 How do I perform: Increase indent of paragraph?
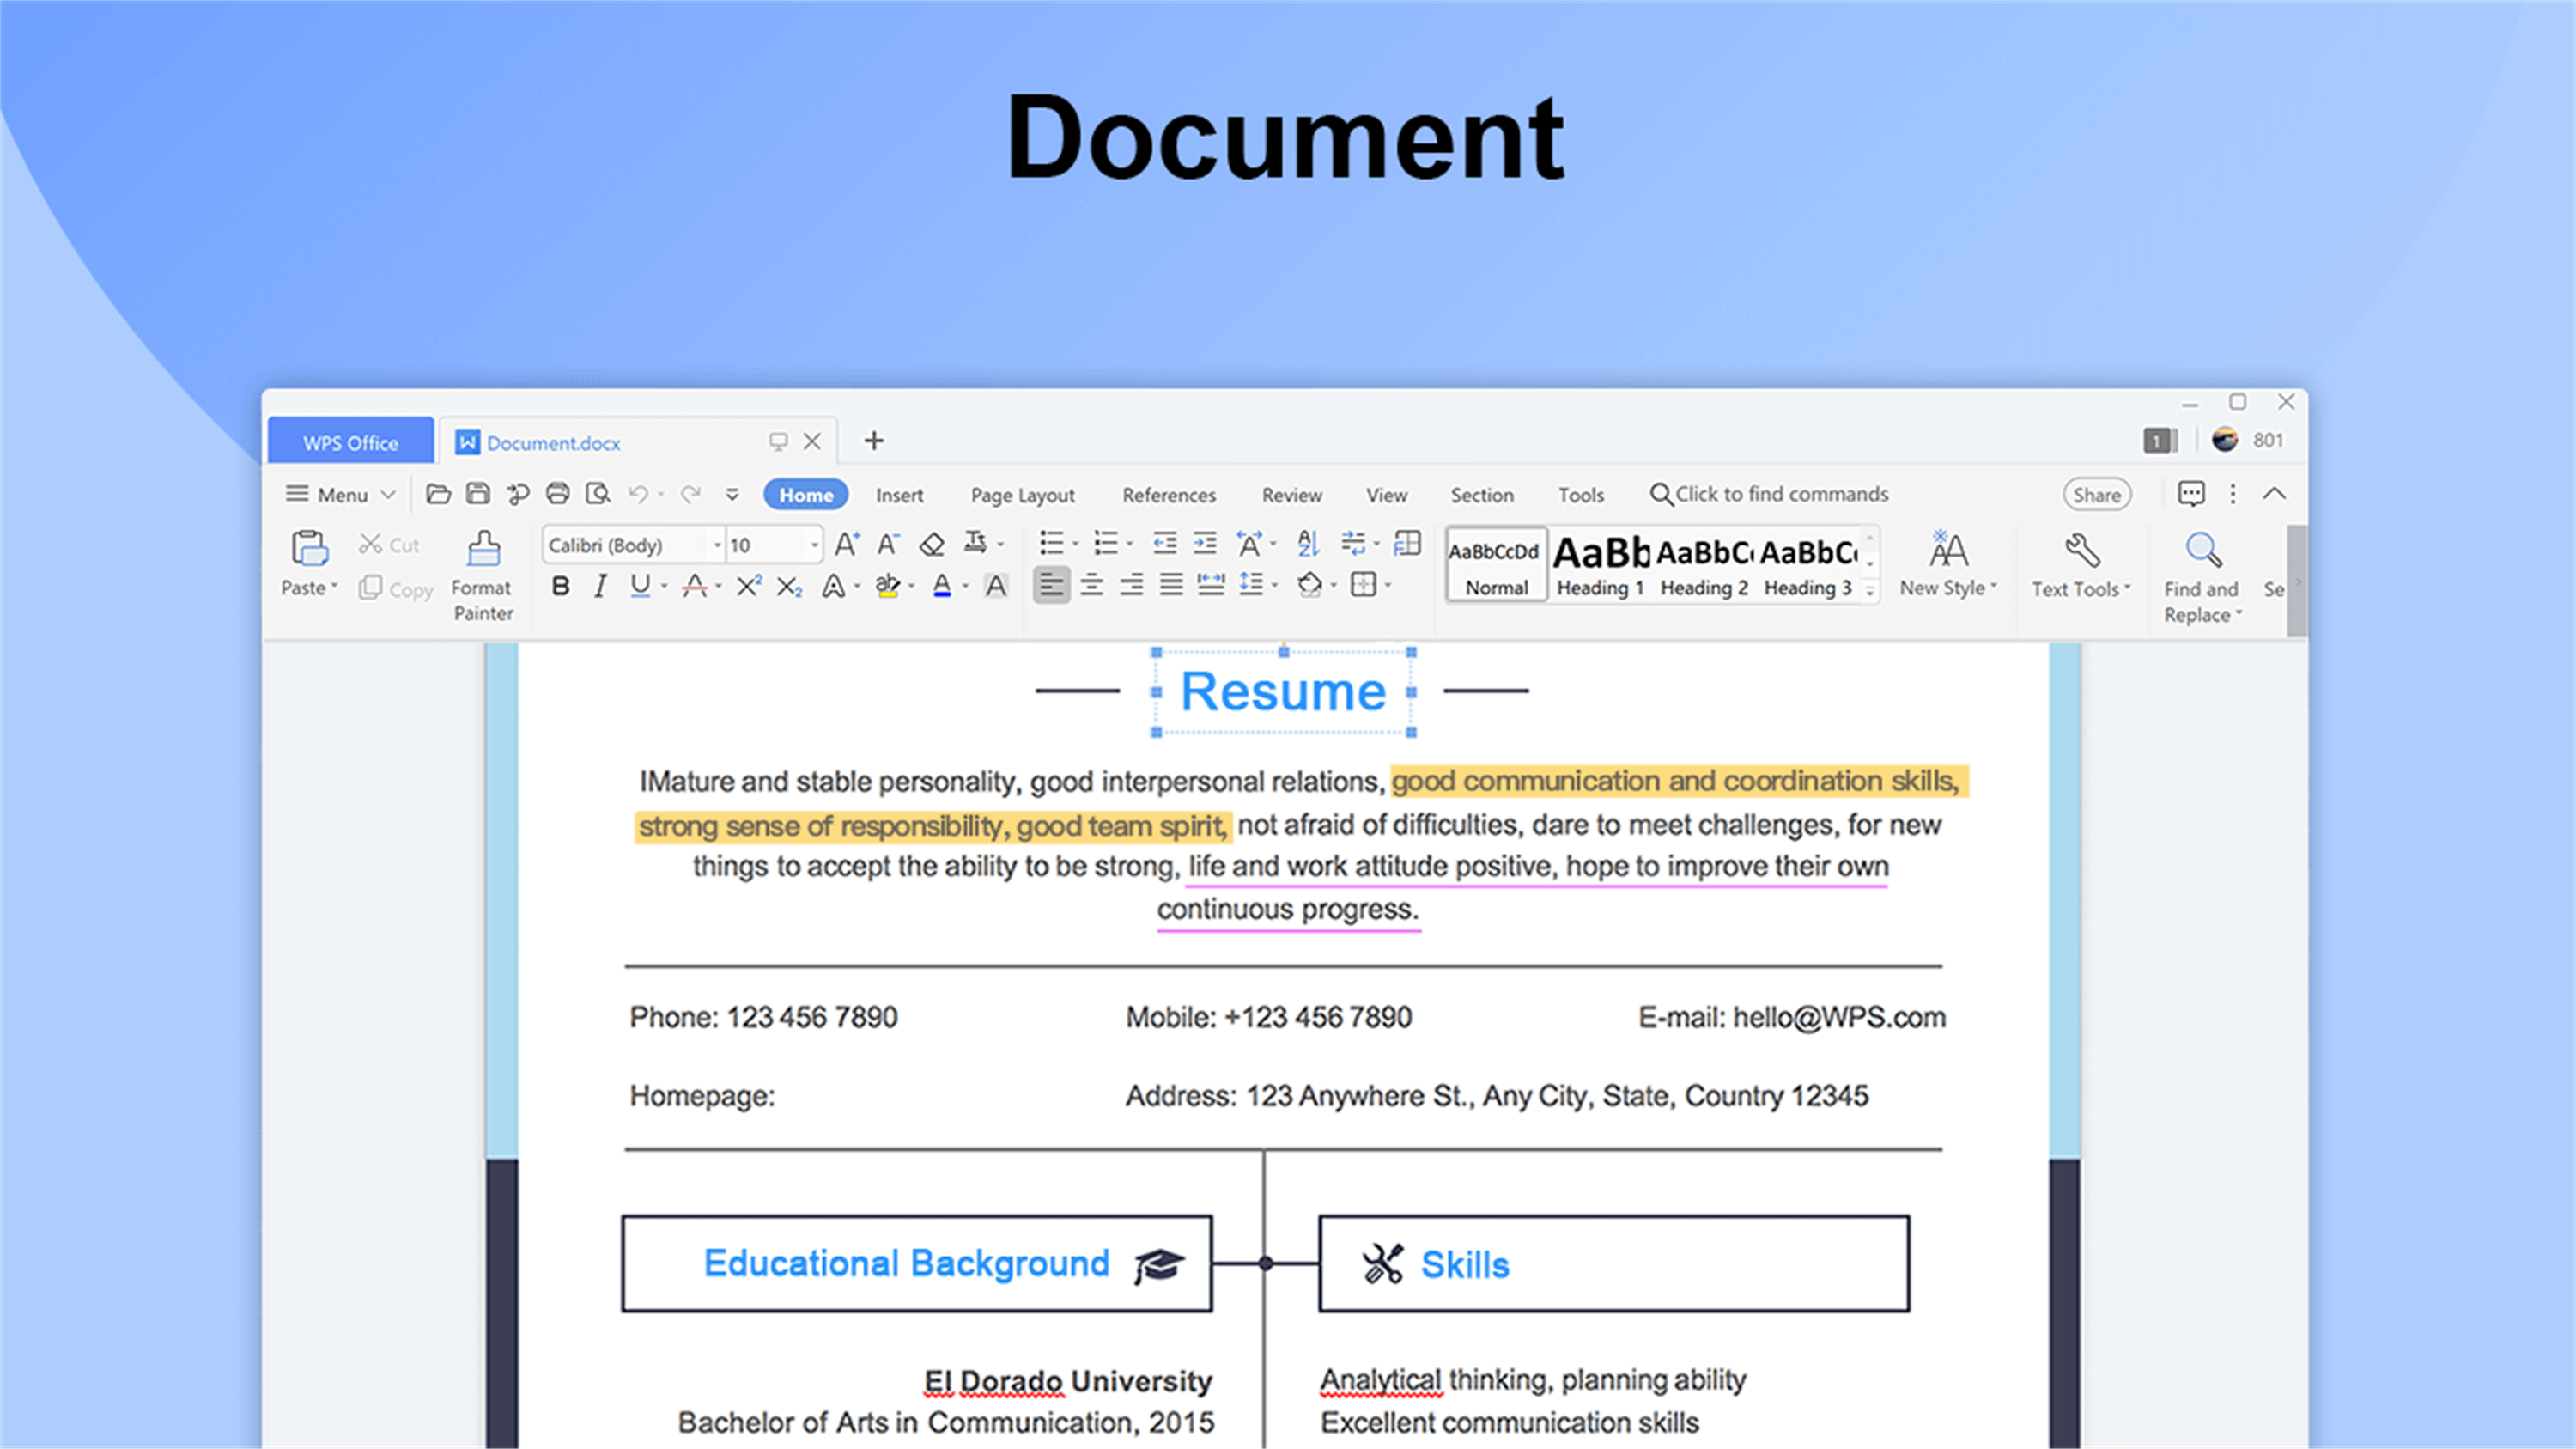(1205, 543)
